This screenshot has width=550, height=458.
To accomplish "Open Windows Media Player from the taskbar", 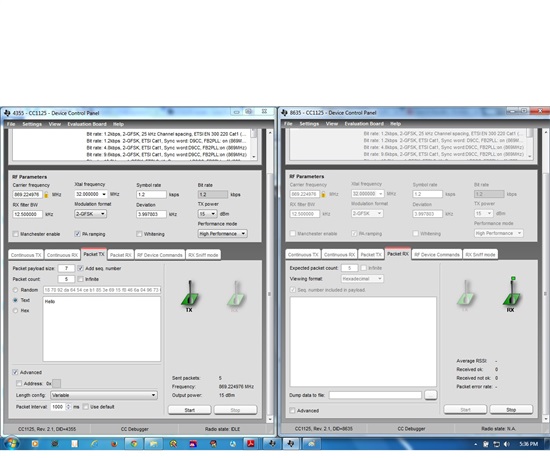I will (35, 444).
